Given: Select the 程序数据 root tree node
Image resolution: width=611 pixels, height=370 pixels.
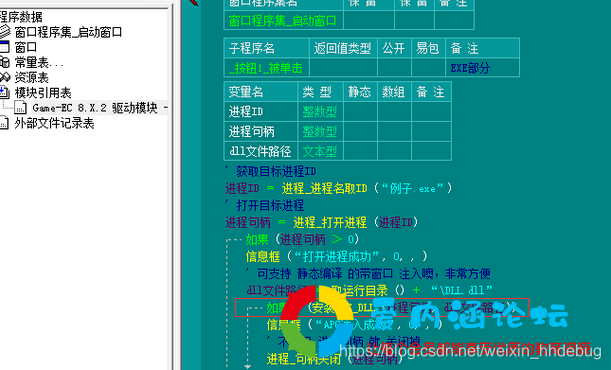Looking at the screenshot, I should pos(21,17).
